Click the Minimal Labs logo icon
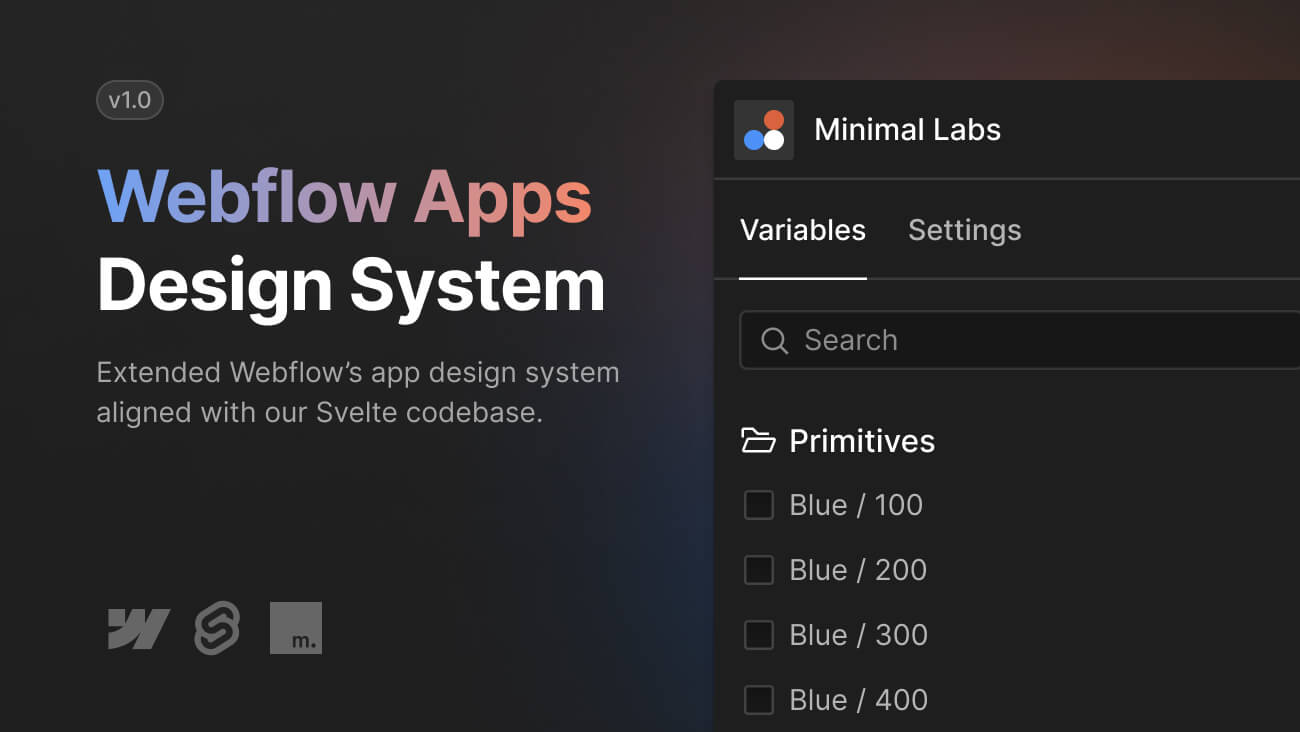Viewport: 1300px width, 732px height. click(763, 129)
